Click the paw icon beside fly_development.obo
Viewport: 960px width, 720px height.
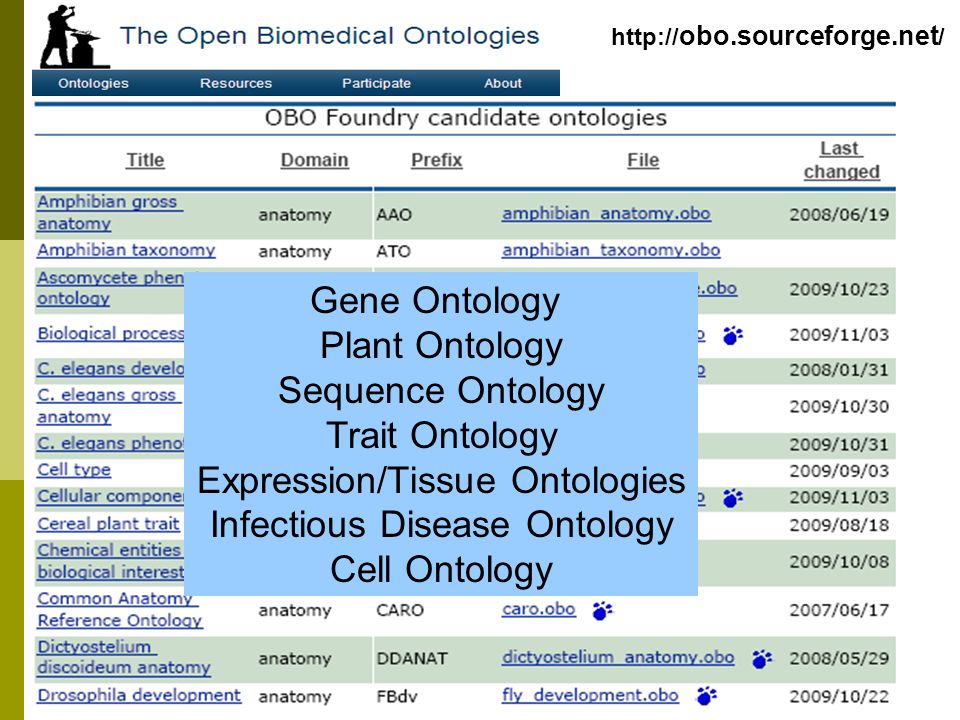[x=707, y=696]
